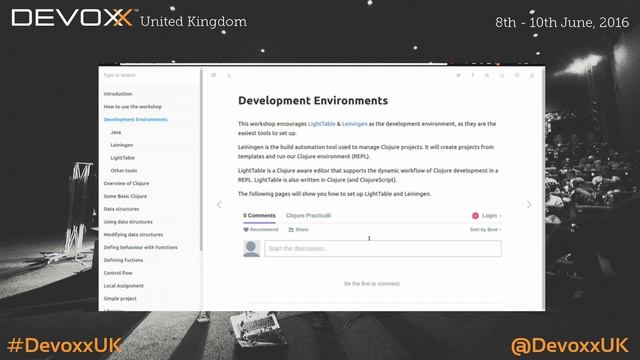Open Defing behaviour with Functions chapter
Image resolution: width=640 pixels, height=360 pixels.
coord(140,247)
